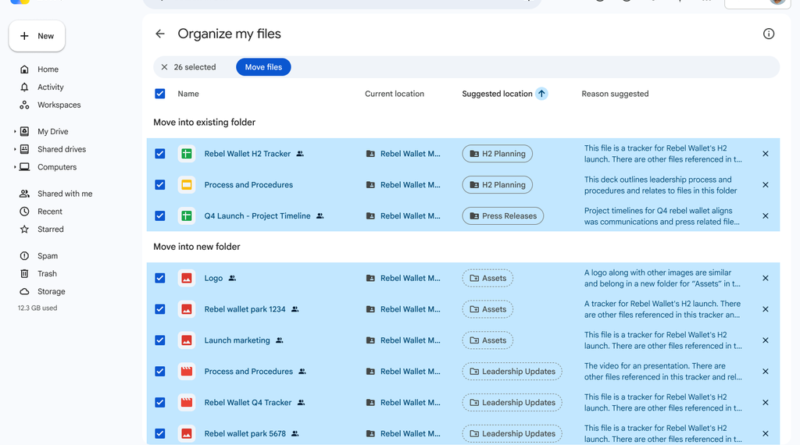Uncheck Rebel wallet park 1234 checkbox
This screenshot has height=445, width=800.
(160, 309)
